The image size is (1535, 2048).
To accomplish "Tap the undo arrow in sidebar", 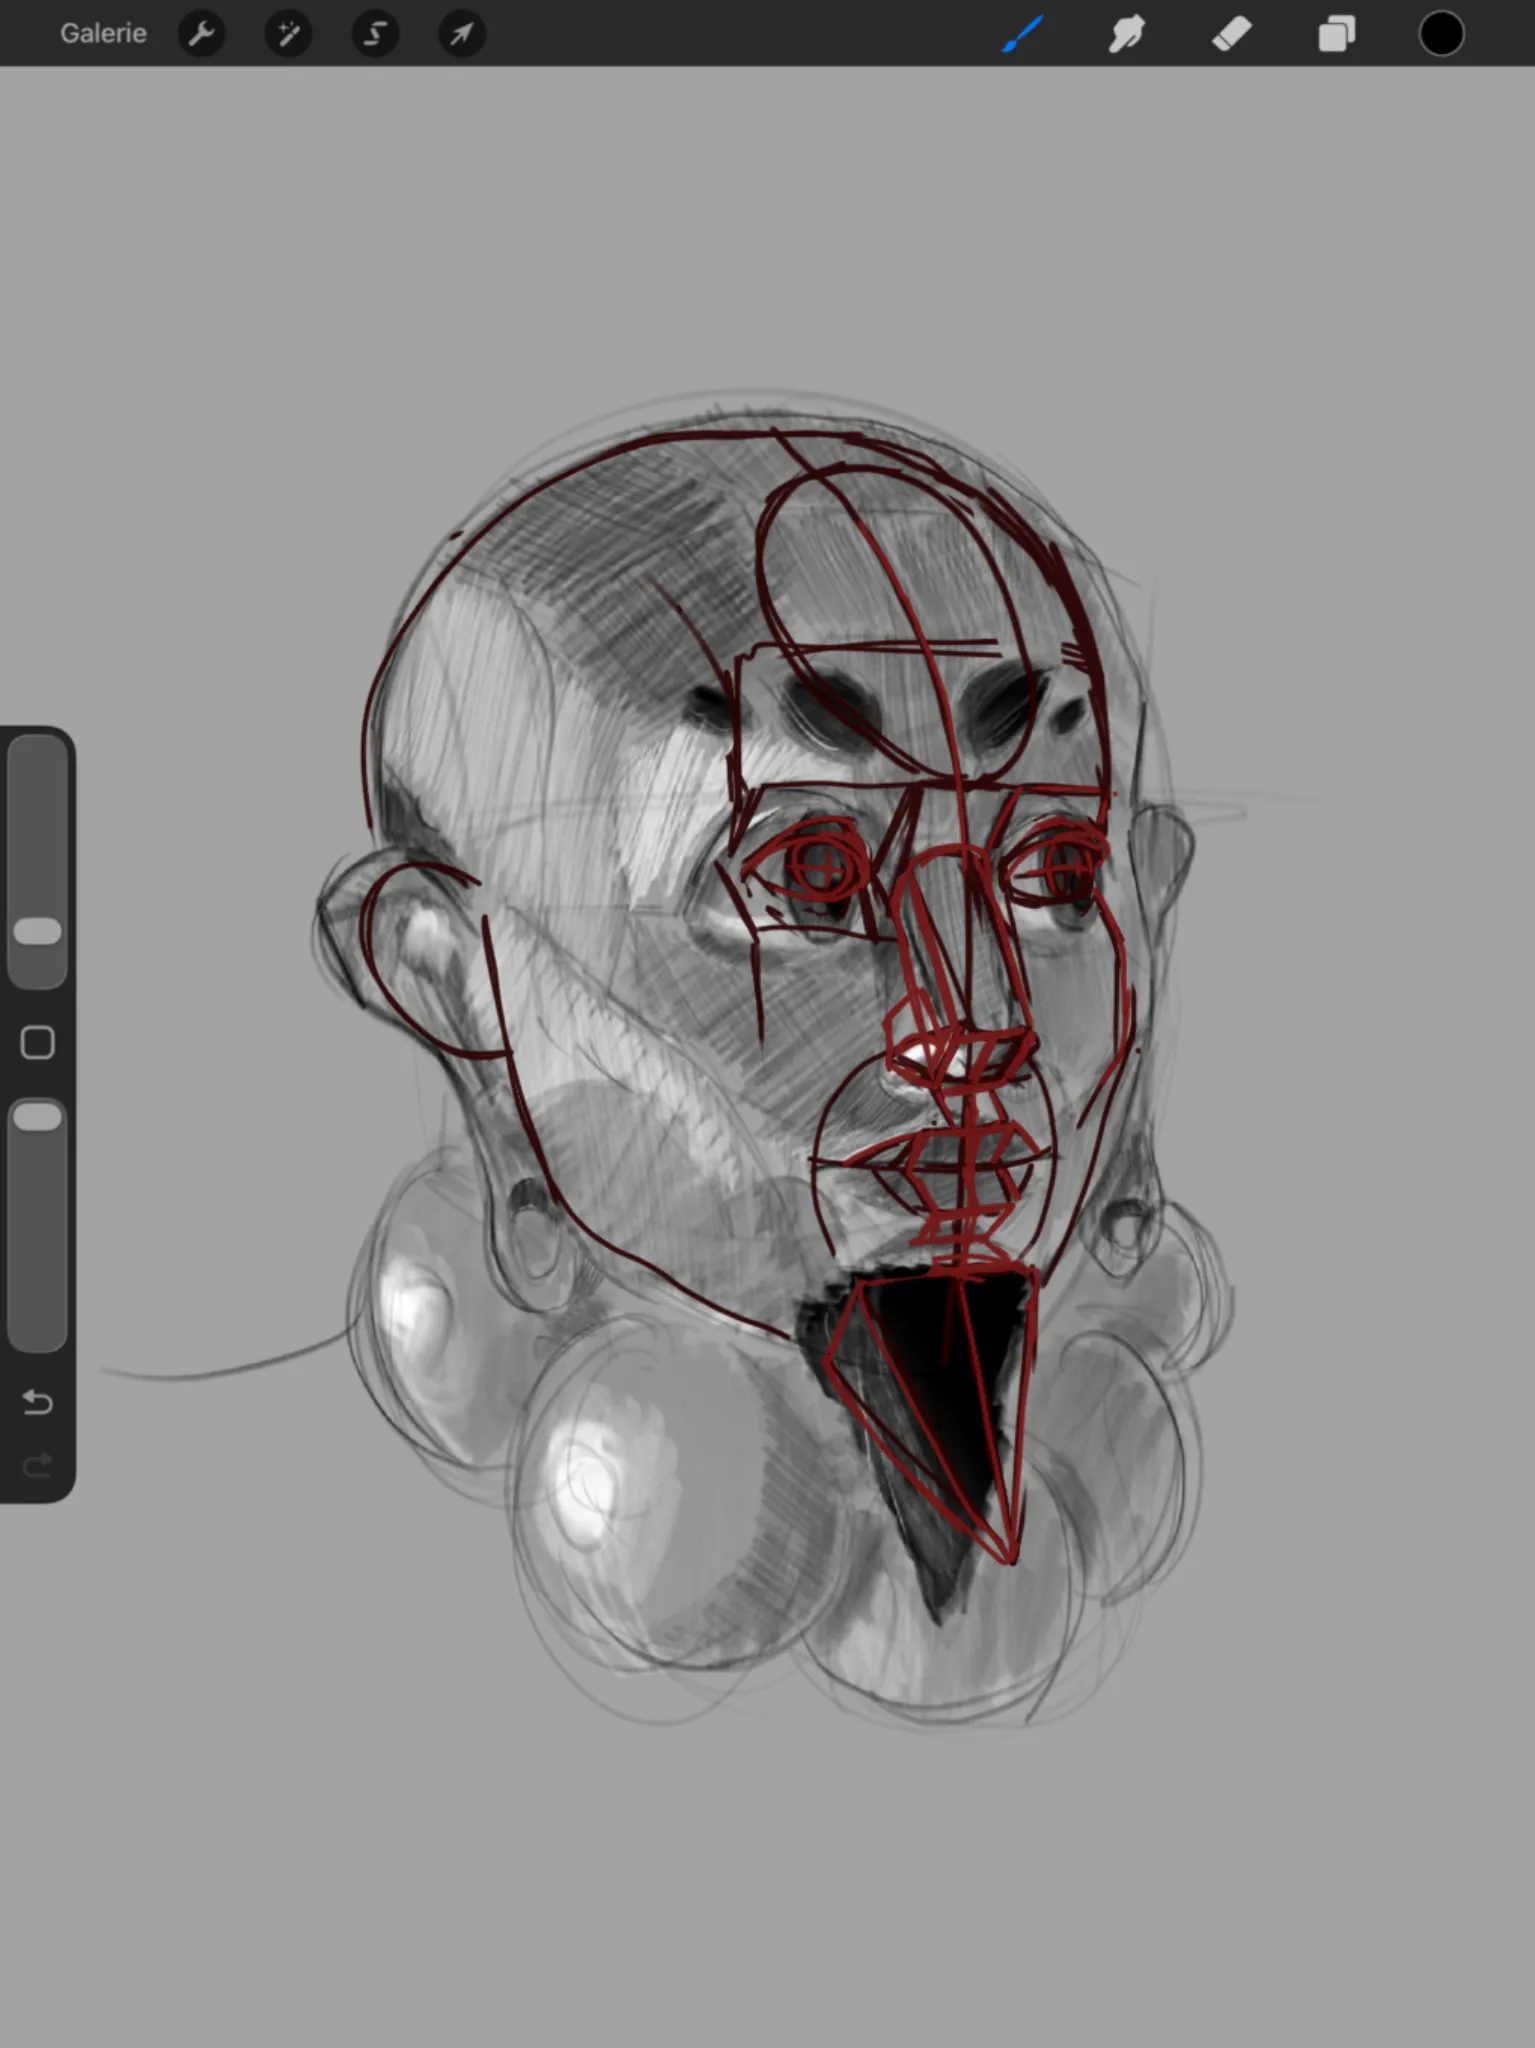I will tap(37, 1402).
